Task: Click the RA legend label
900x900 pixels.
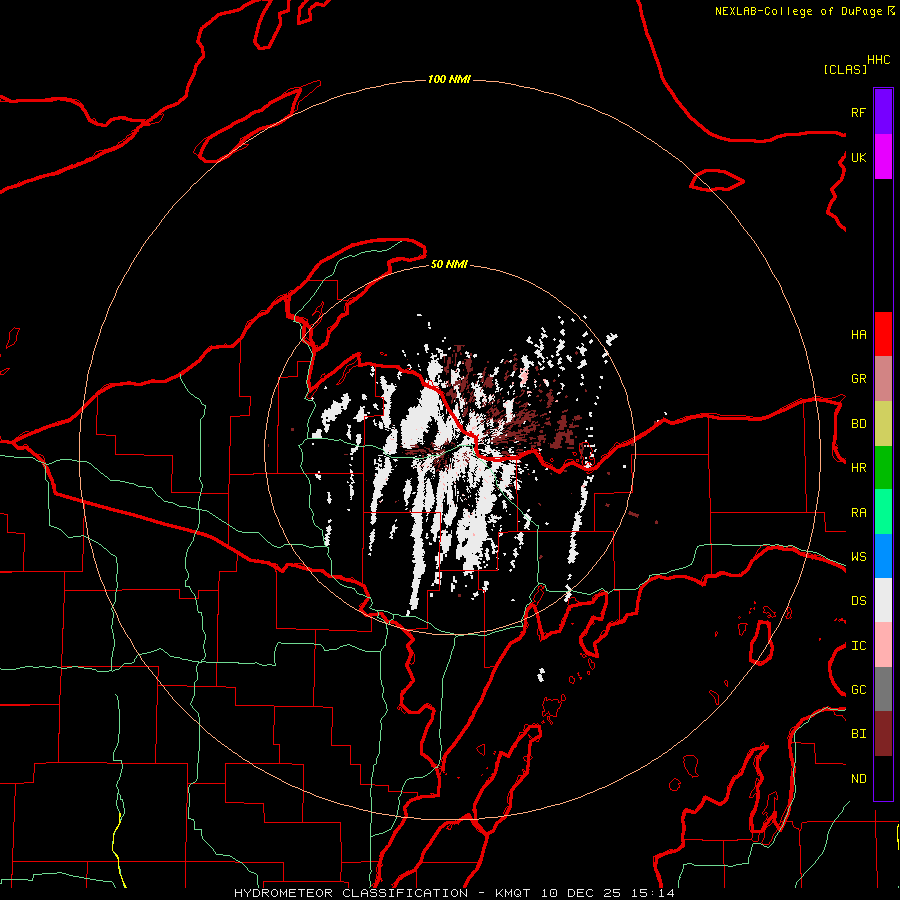Action: pyautogui.click(x=858, y=513)
